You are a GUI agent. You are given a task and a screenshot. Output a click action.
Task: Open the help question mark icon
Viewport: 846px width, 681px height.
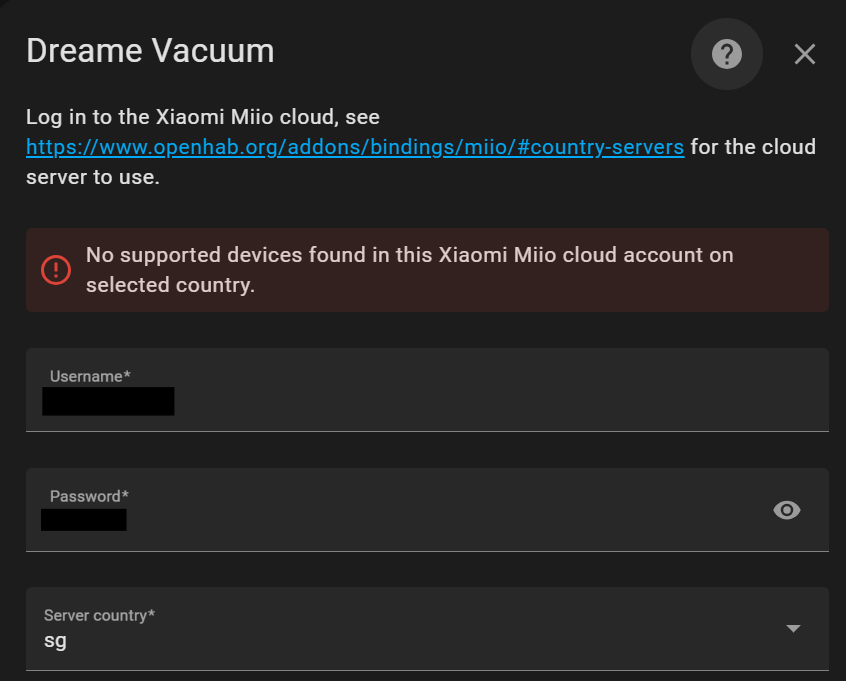[726, 54]
